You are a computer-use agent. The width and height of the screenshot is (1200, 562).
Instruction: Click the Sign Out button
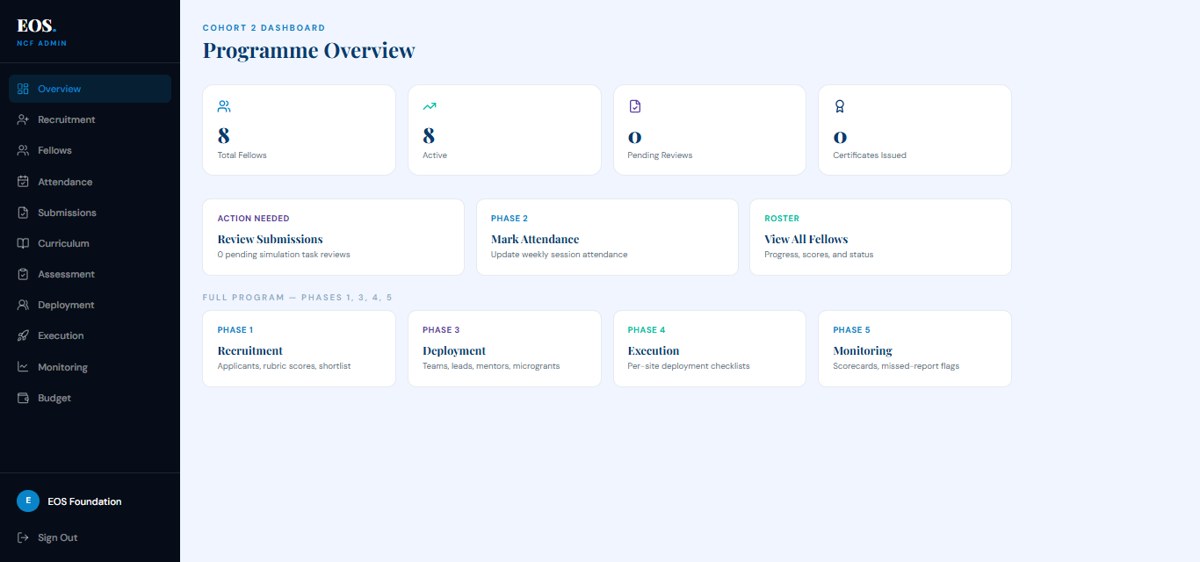[90, 538]
